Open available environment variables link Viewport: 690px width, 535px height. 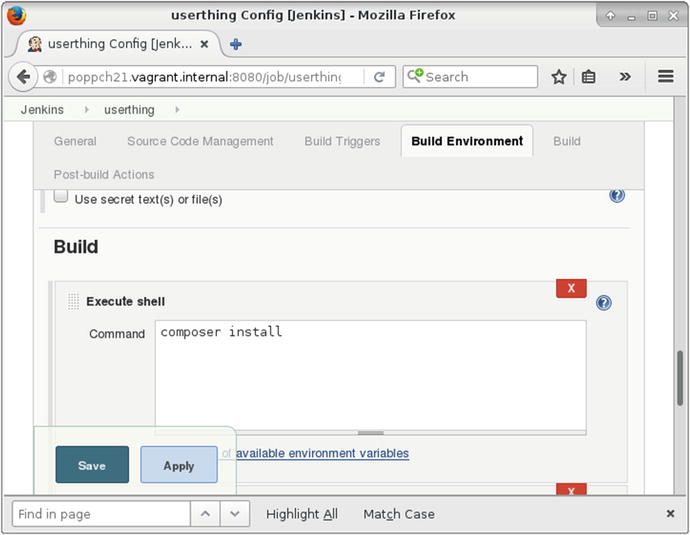coord(323,453)
